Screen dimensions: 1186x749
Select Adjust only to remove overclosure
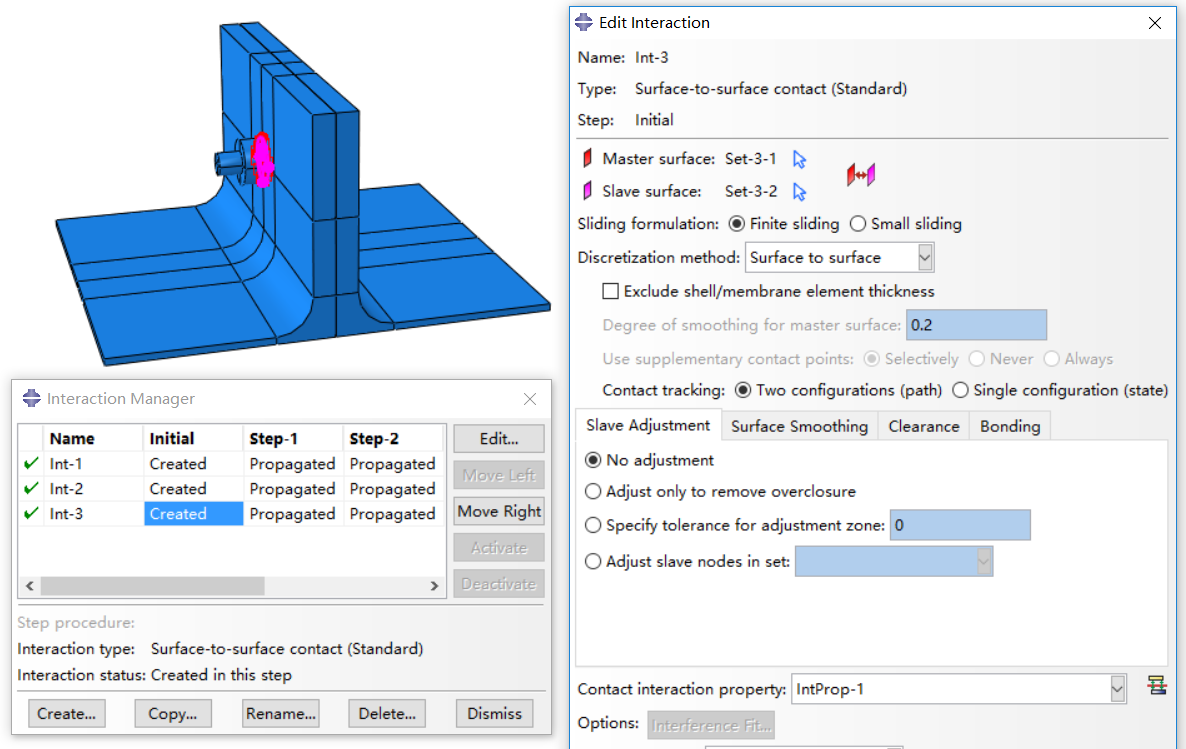(x=593, y=492)
